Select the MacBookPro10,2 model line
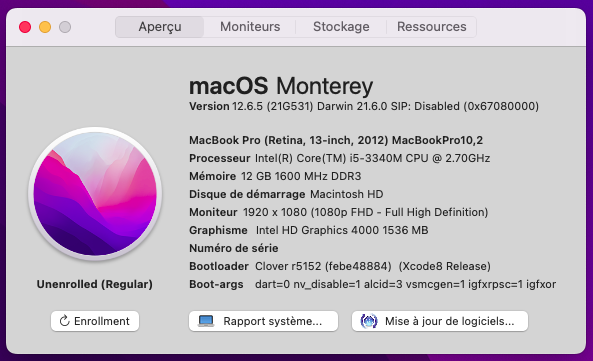593x361 pixels. [336, 140]
